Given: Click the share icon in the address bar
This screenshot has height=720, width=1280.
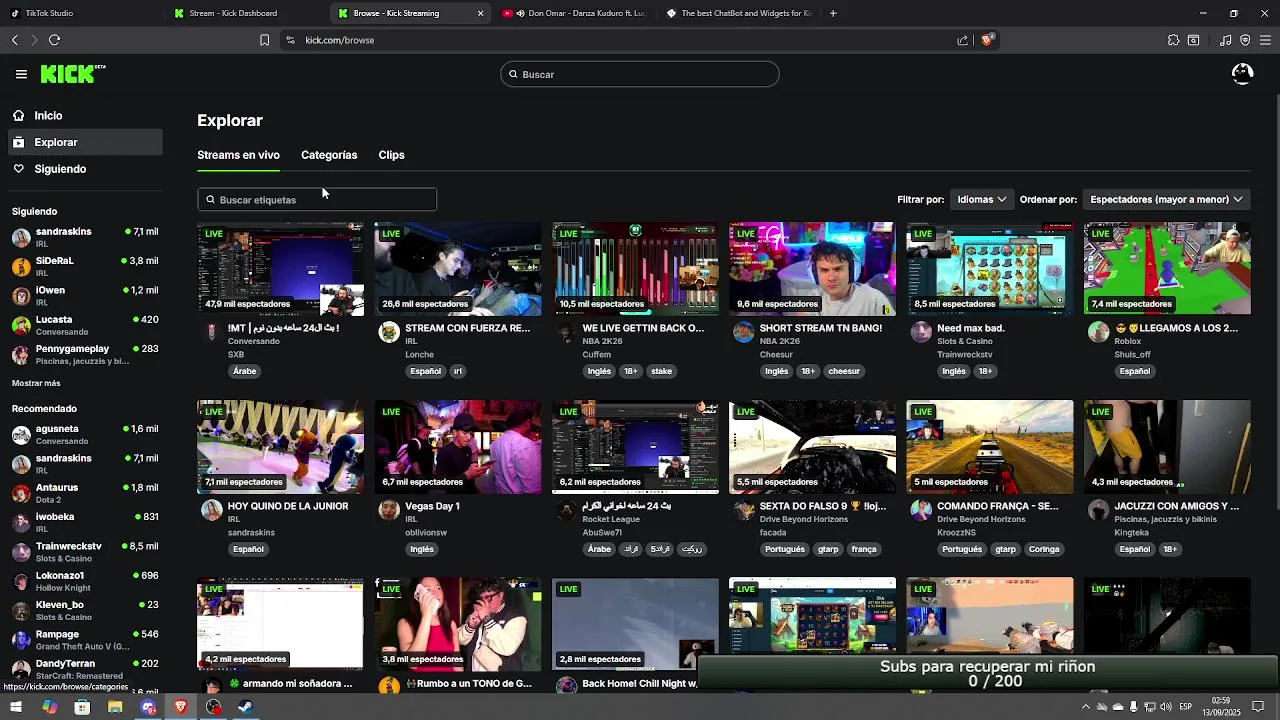Looking at the screenshot, I should 962,40.
